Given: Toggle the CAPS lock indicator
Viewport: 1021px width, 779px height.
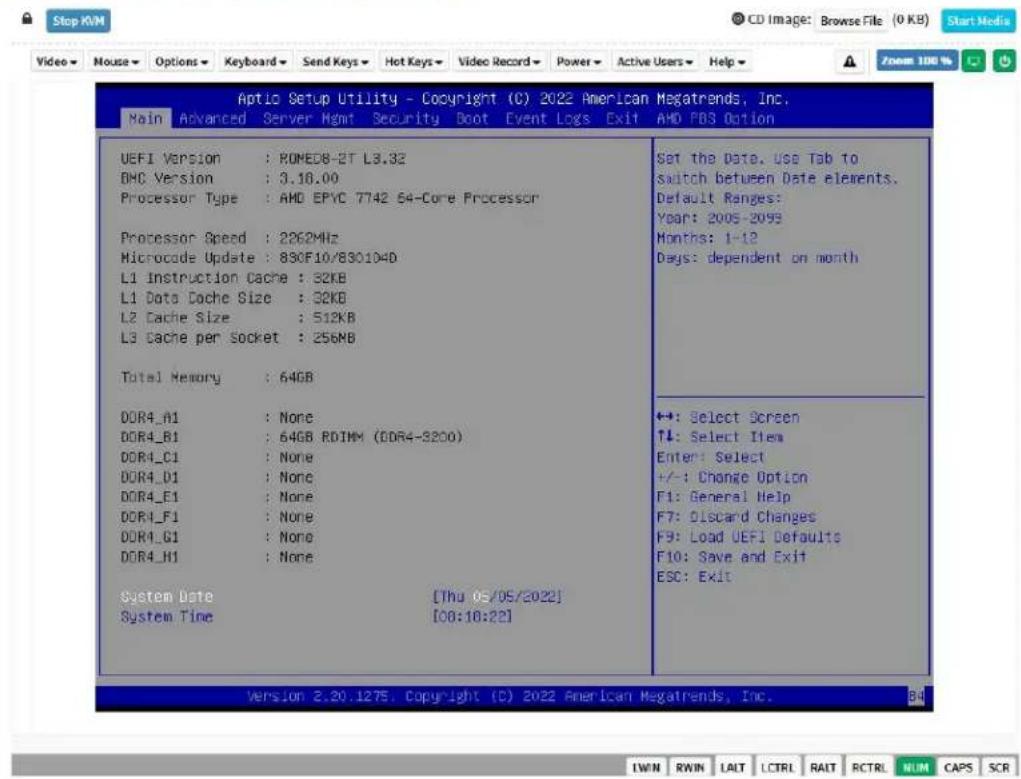Looking at the screenshot, I should pyautogui.click(x=958, y=767).
